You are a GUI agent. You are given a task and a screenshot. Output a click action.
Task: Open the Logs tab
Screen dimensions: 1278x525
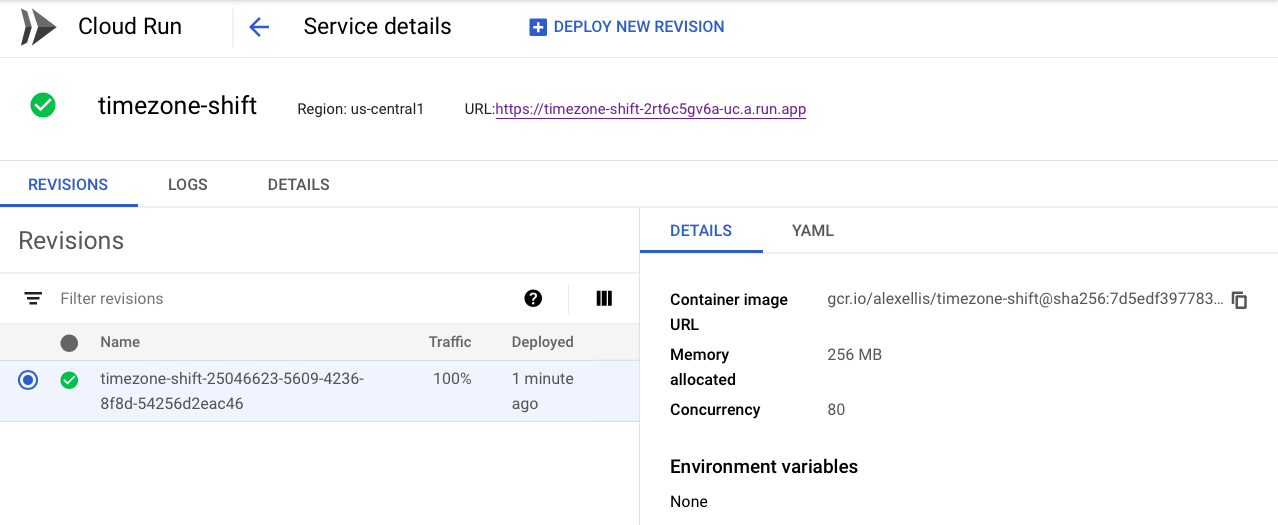tap(188, 185)
